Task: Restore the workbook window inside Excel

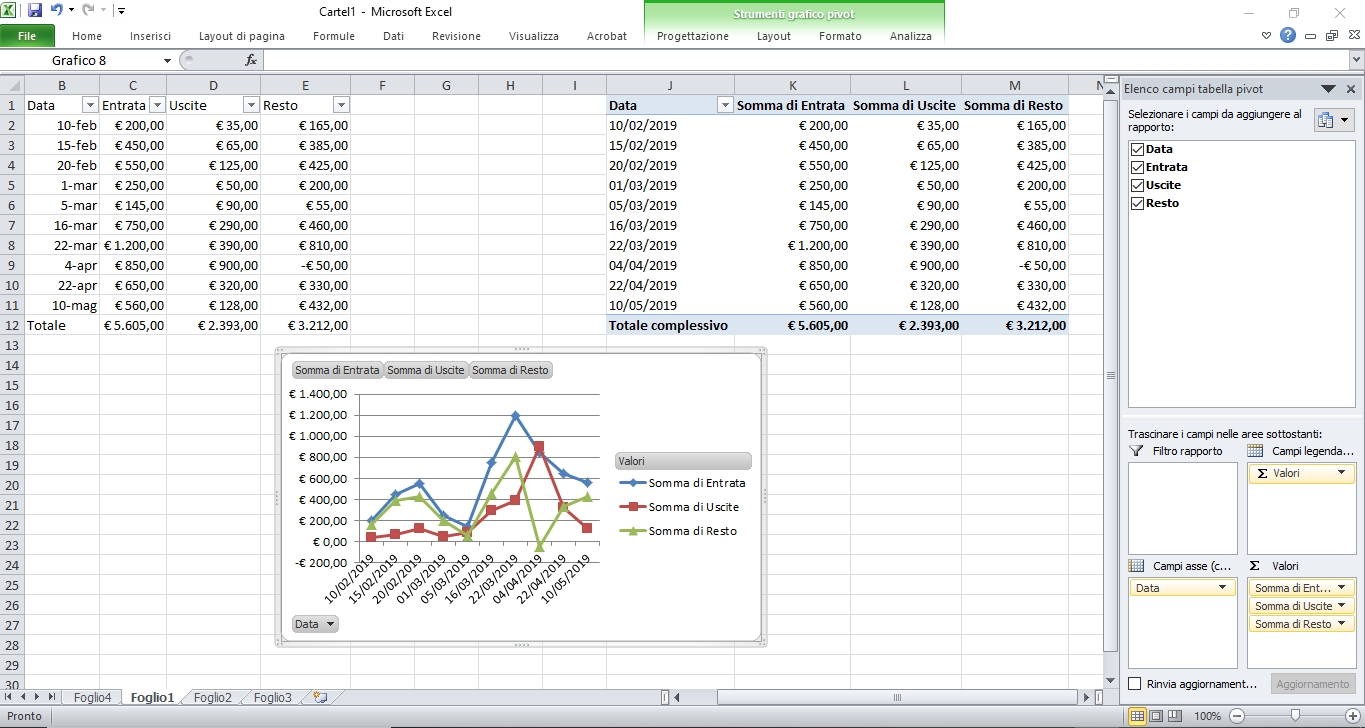Action: pyautogui.click(x=1331, y=36)
